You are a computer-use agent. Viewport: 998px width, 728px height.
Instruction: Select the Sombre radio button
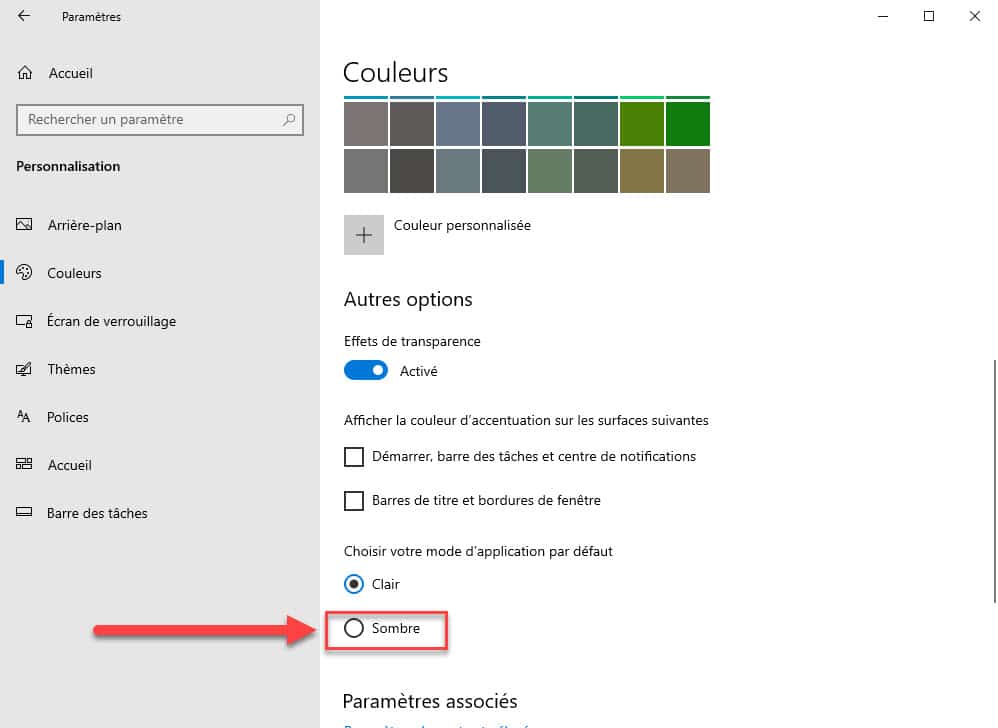coord(354,628)
